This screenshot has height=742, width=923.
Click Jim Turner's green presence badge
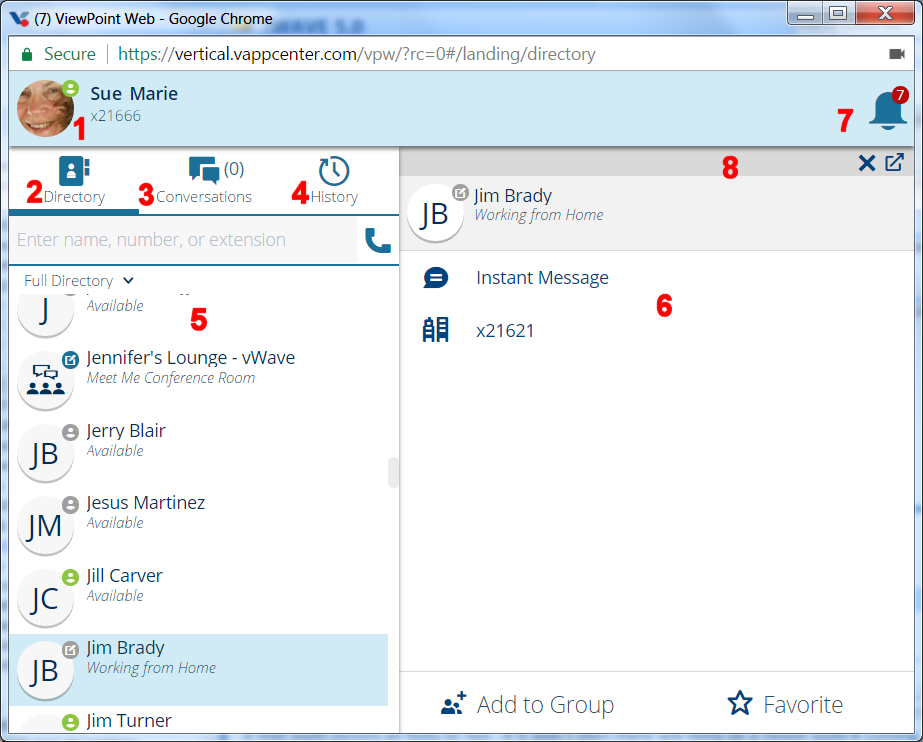71,722
